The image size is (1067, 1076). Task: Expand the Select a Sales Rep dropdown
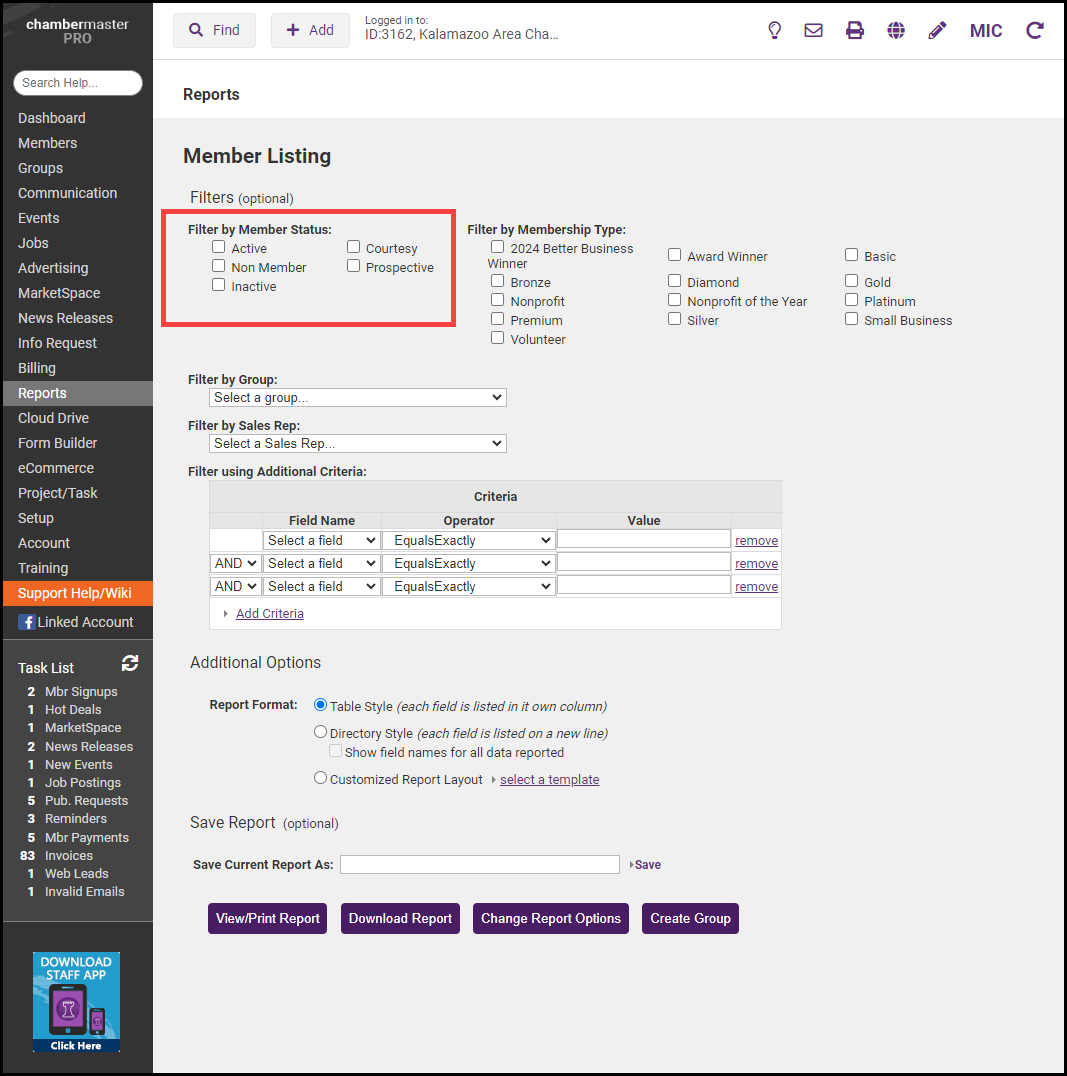pyautogui.click(x=358, y=443)
